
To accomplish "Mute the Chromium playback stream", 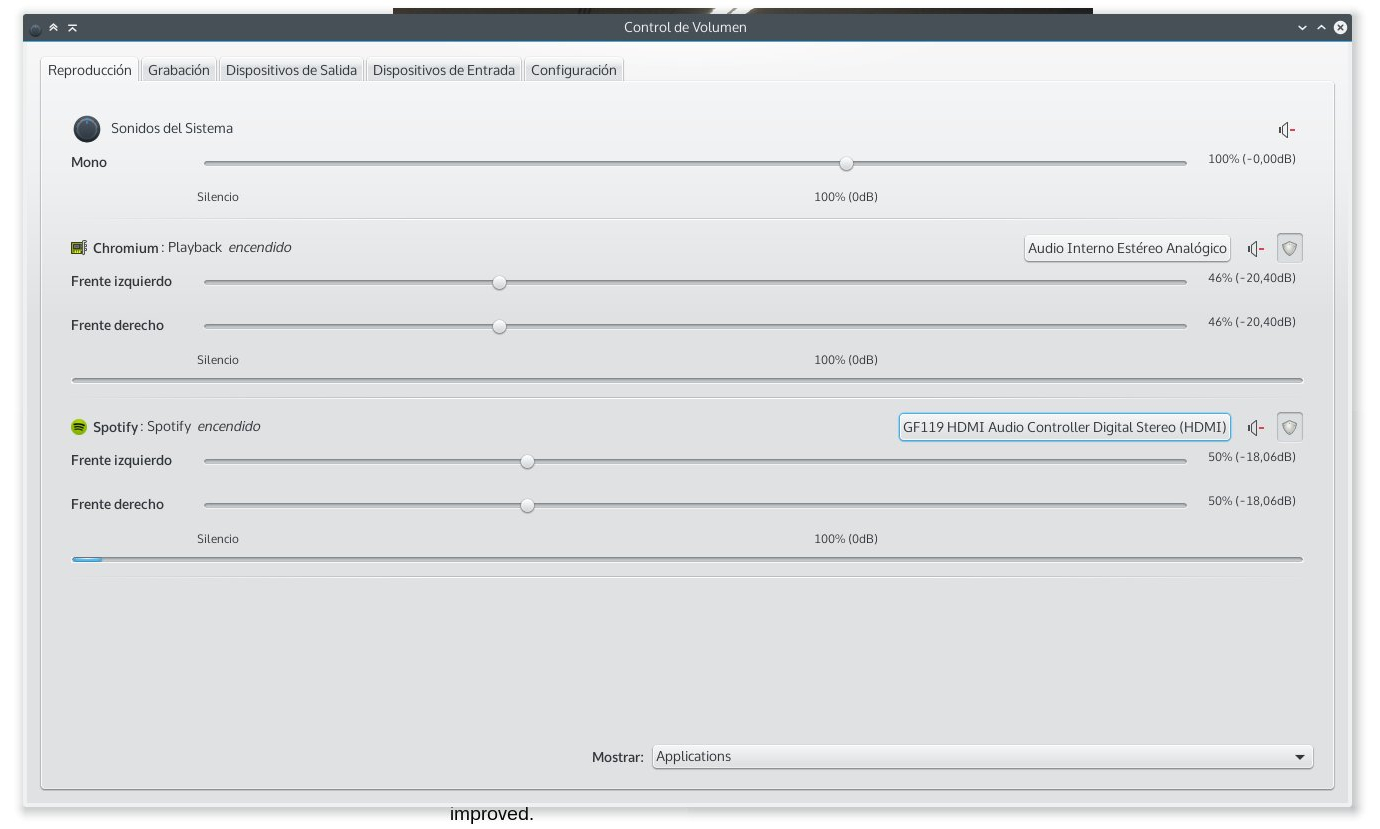I will (1256, 249).
